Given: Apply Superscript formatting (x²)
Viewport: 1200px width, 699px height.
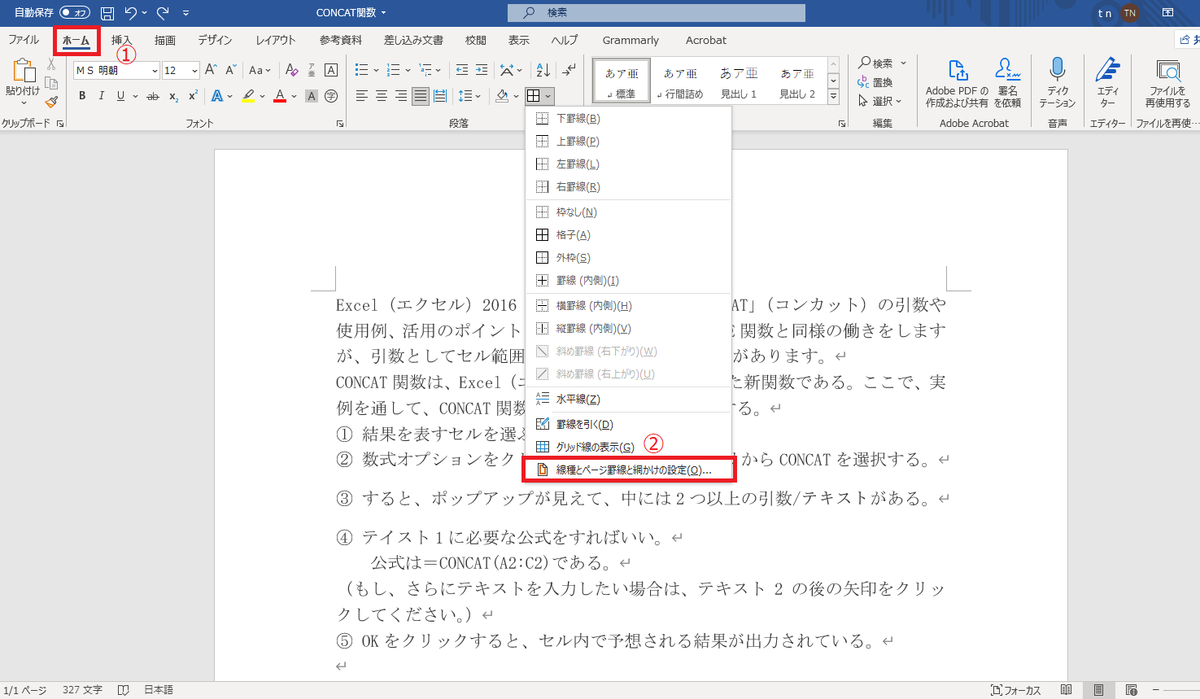Looking at the screenshot, I should click(192, 96).
